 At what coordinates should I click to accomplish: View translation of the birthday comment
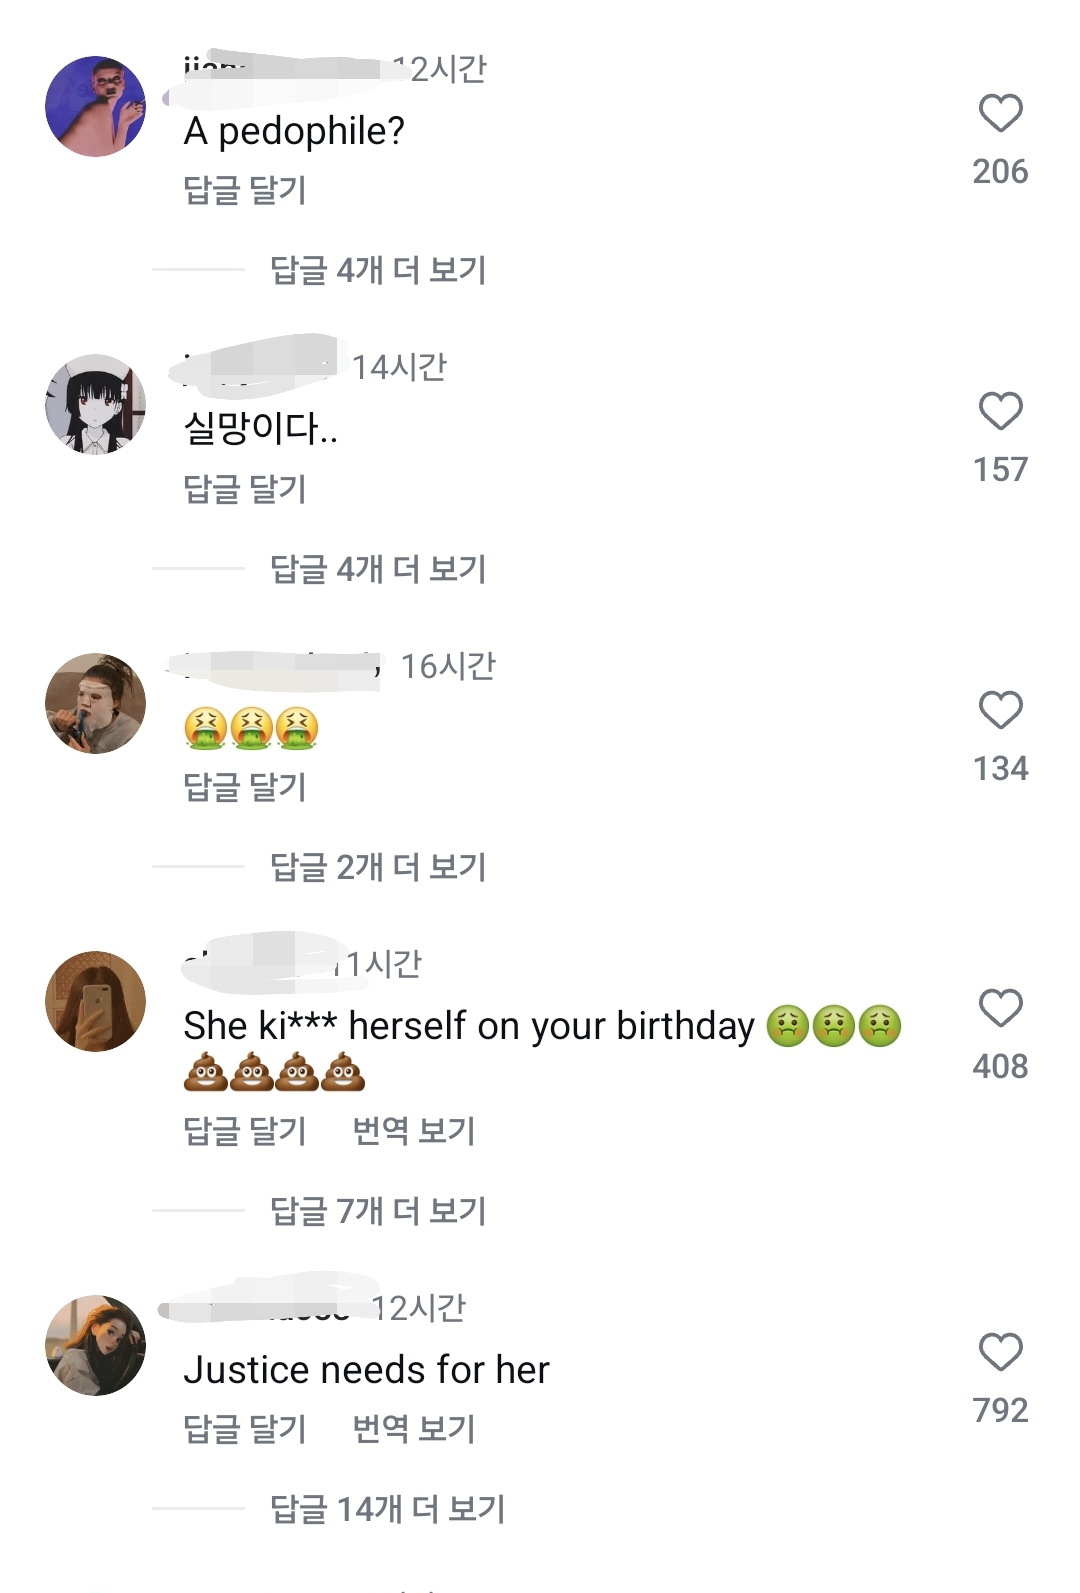414,1131
